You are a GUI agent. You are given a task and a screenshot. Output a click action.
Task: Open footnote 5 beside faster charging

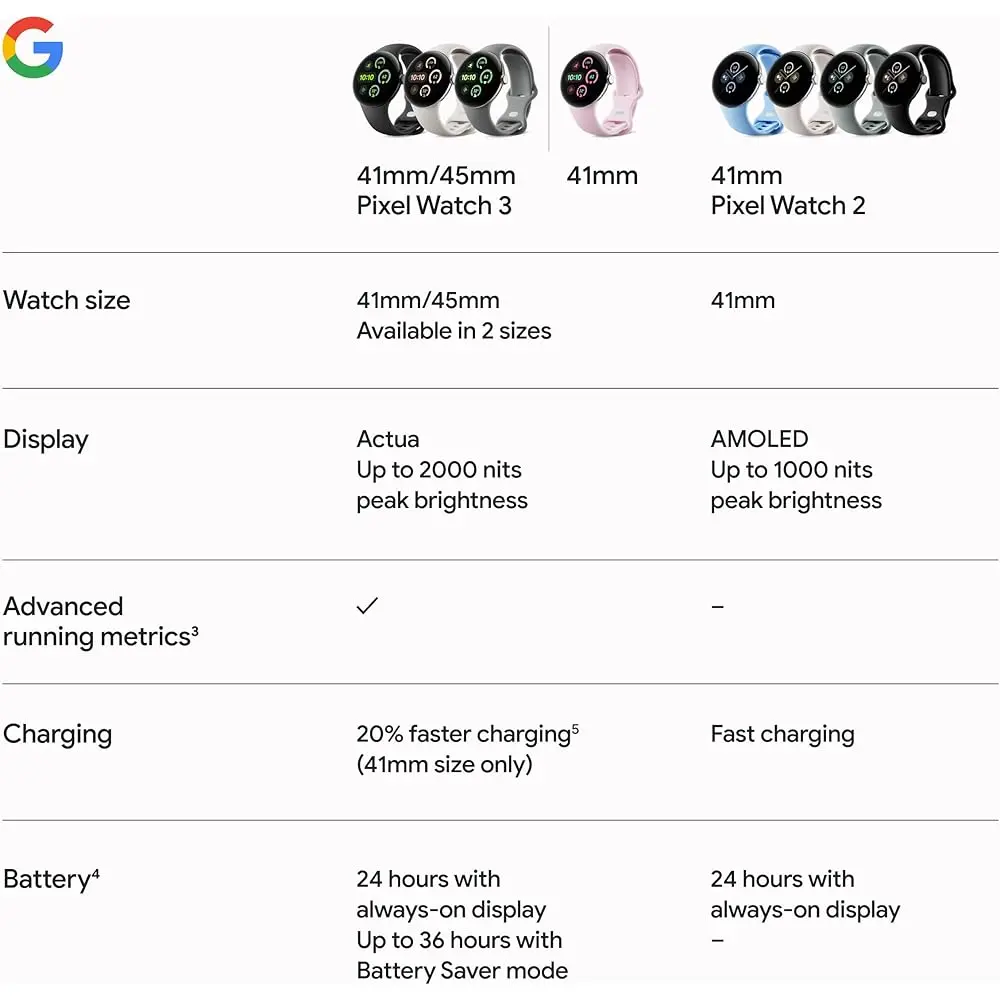[x=575, y=728]
